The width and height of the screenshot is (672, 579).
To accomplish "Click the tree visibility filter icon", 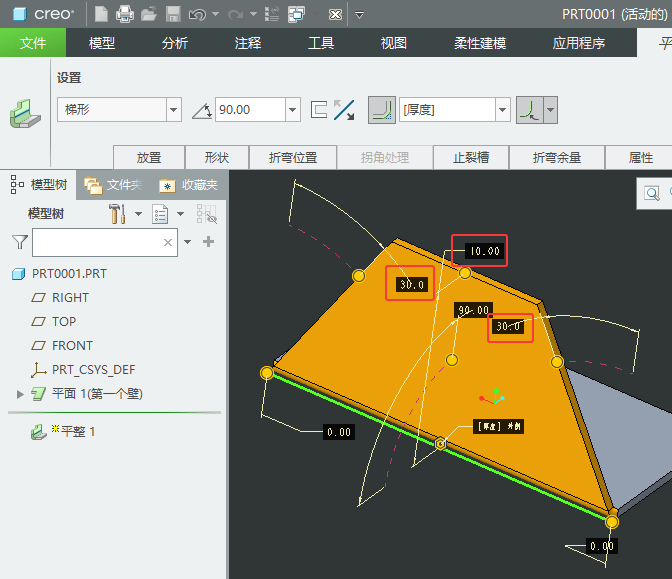I will [x=207, y=213].
